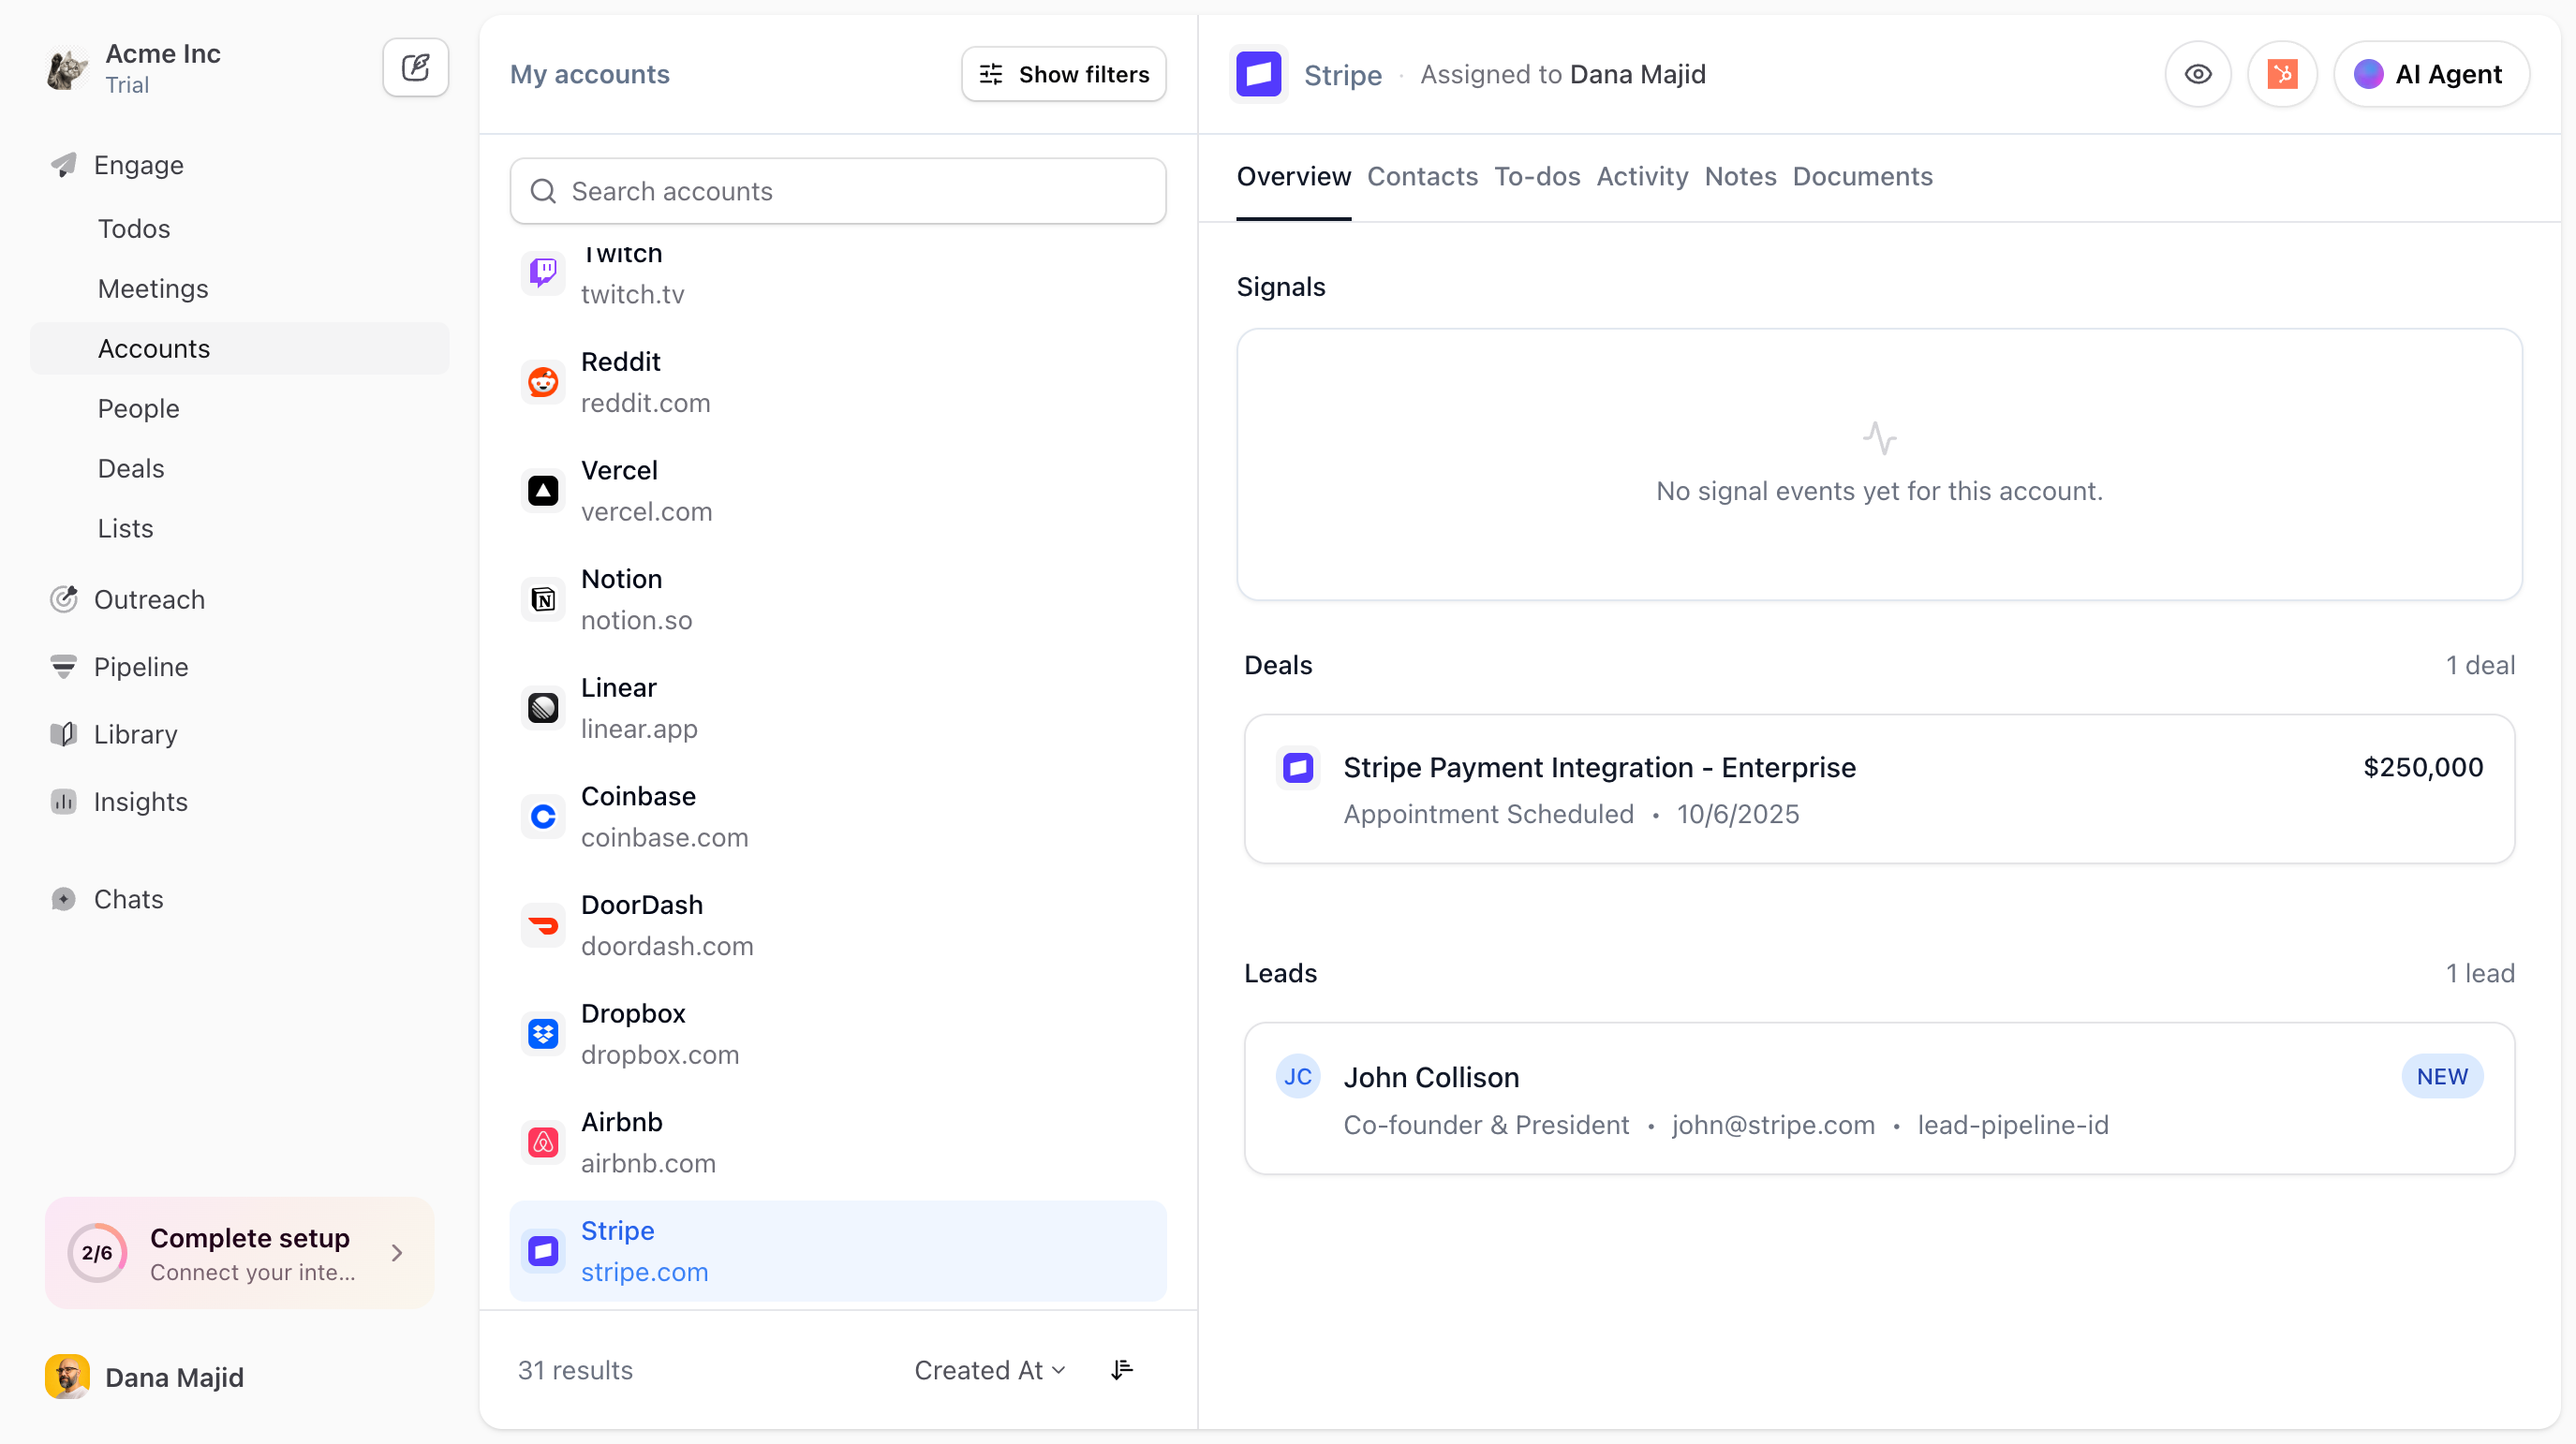
Task: Switch to the Contacts tab
Action: [x=1422, y=176]
